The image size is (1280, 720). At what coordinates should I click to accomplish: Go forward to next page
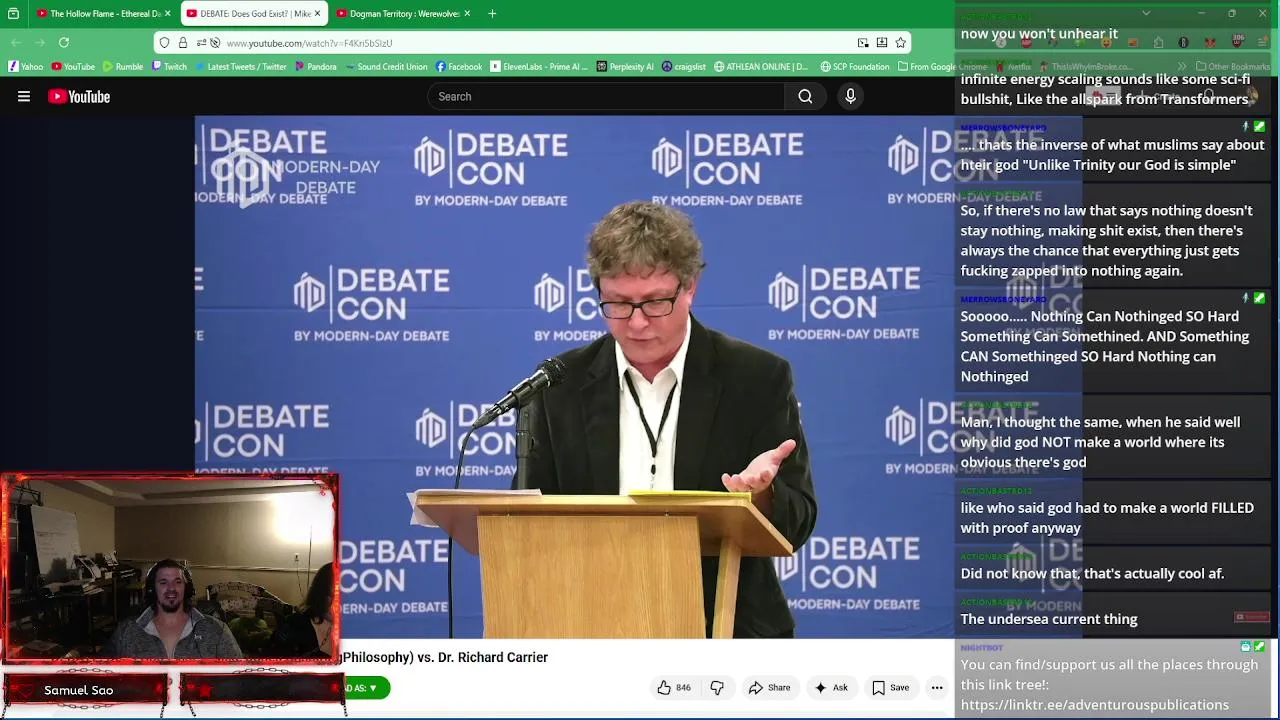[x=40, y=43]
